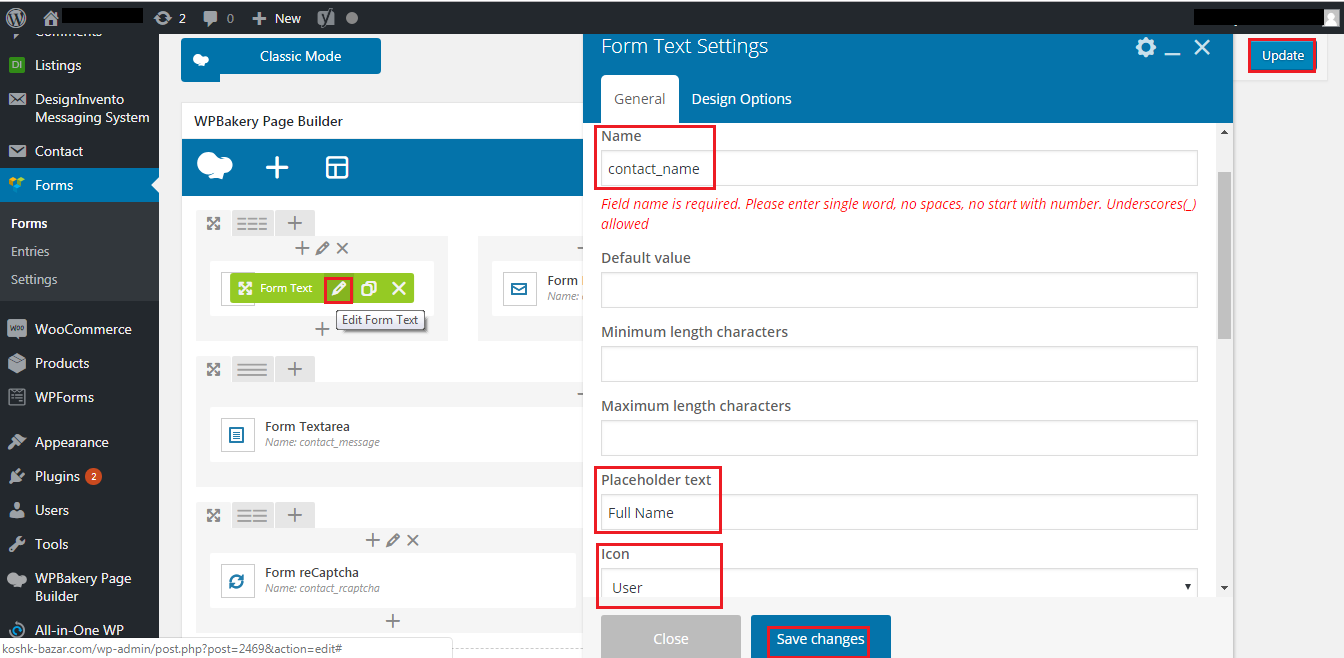Click the move handle of the Form reCaptcha row
Image resolution: width=1344 pixels, height=658 pixels.
[x=213, y=515]
